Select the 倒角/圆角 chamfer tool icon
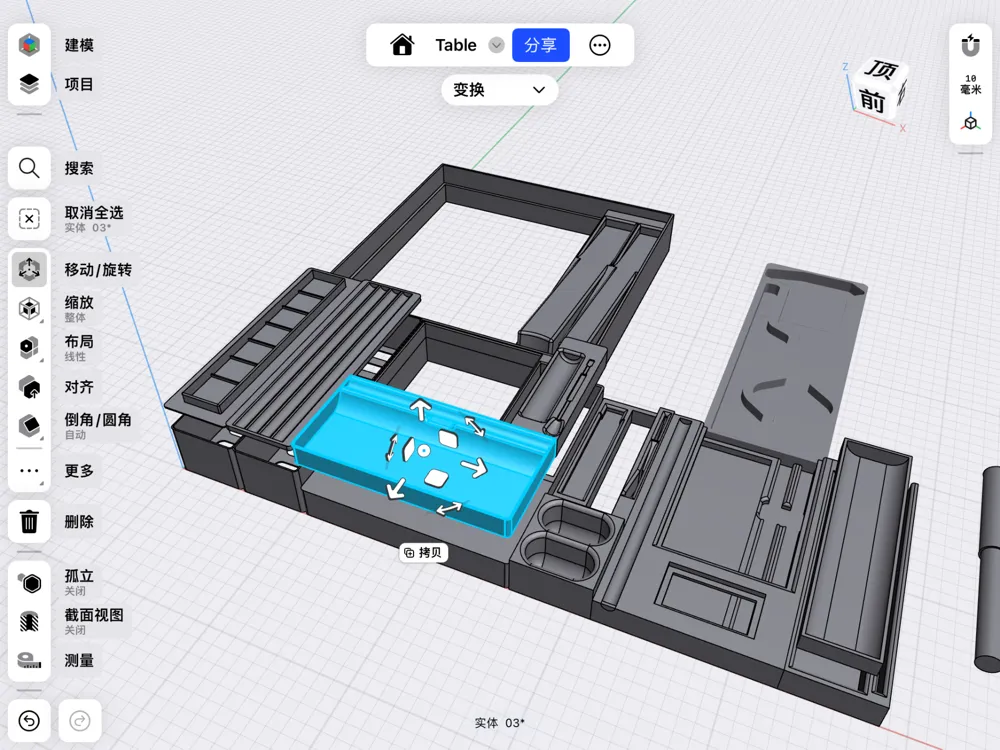The width and height of the screenshot is (1000, 750). point(29,425)
